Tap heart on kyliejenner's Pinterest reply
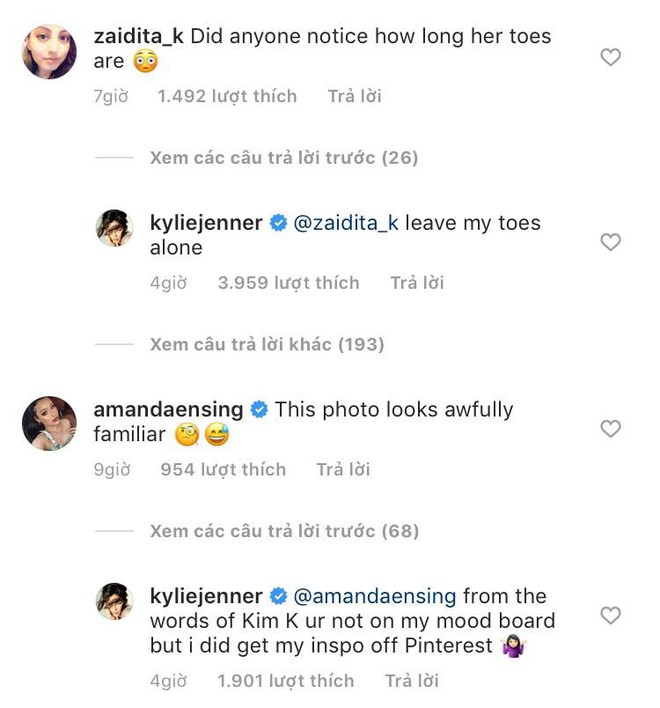660x708 pixels. [x=610, y=615]
